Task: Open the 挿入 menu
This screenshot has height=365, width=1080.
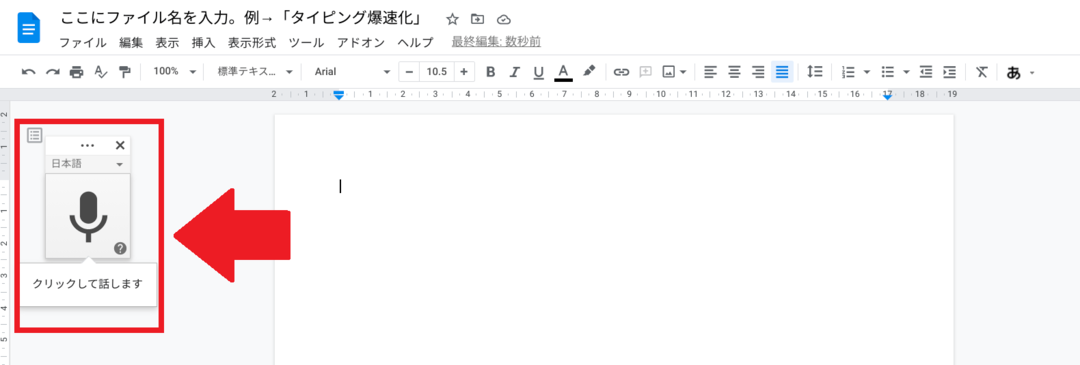Action: [x=203, y=43]
